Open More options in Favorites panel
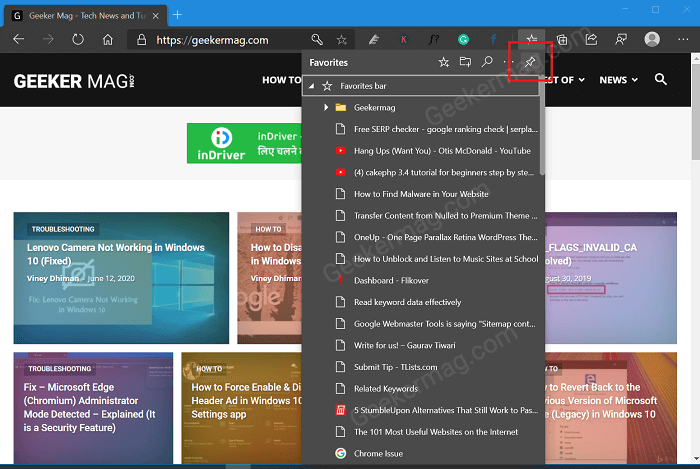The width and height of the screenshot is (700, 469). [508, 62]
